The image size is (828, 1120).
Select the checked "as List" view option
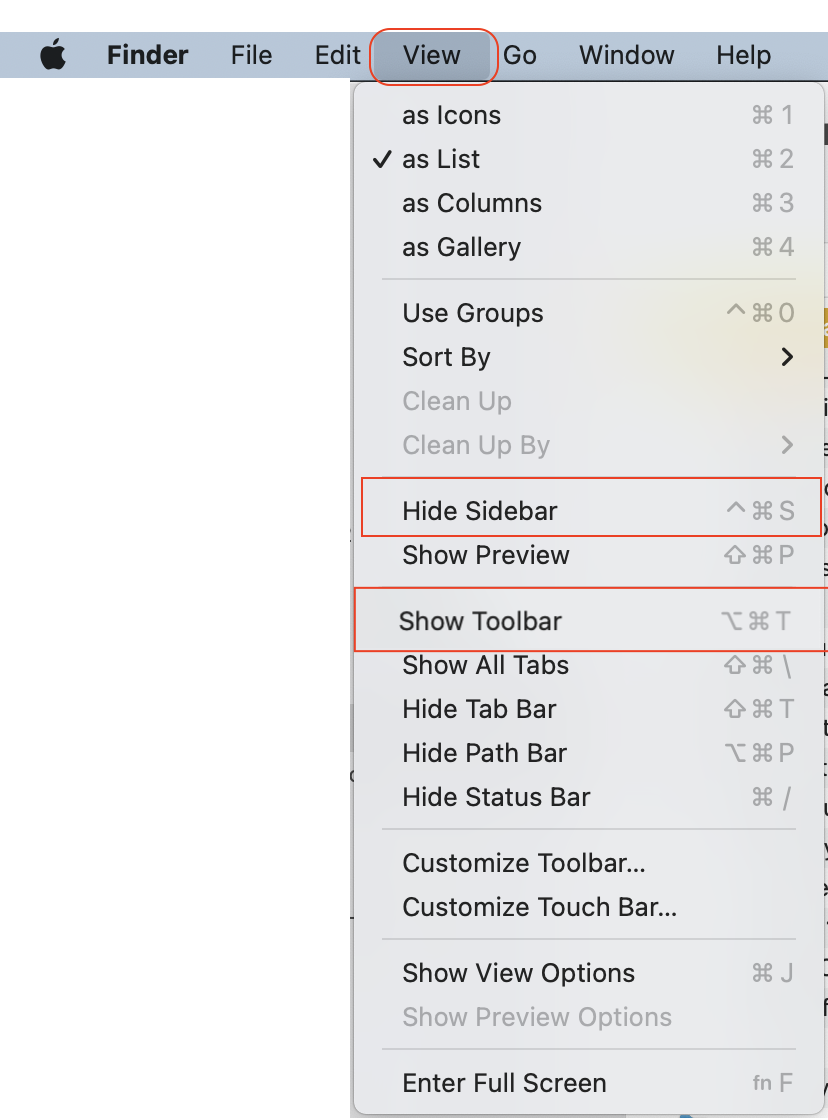click(x=441, y=159)
